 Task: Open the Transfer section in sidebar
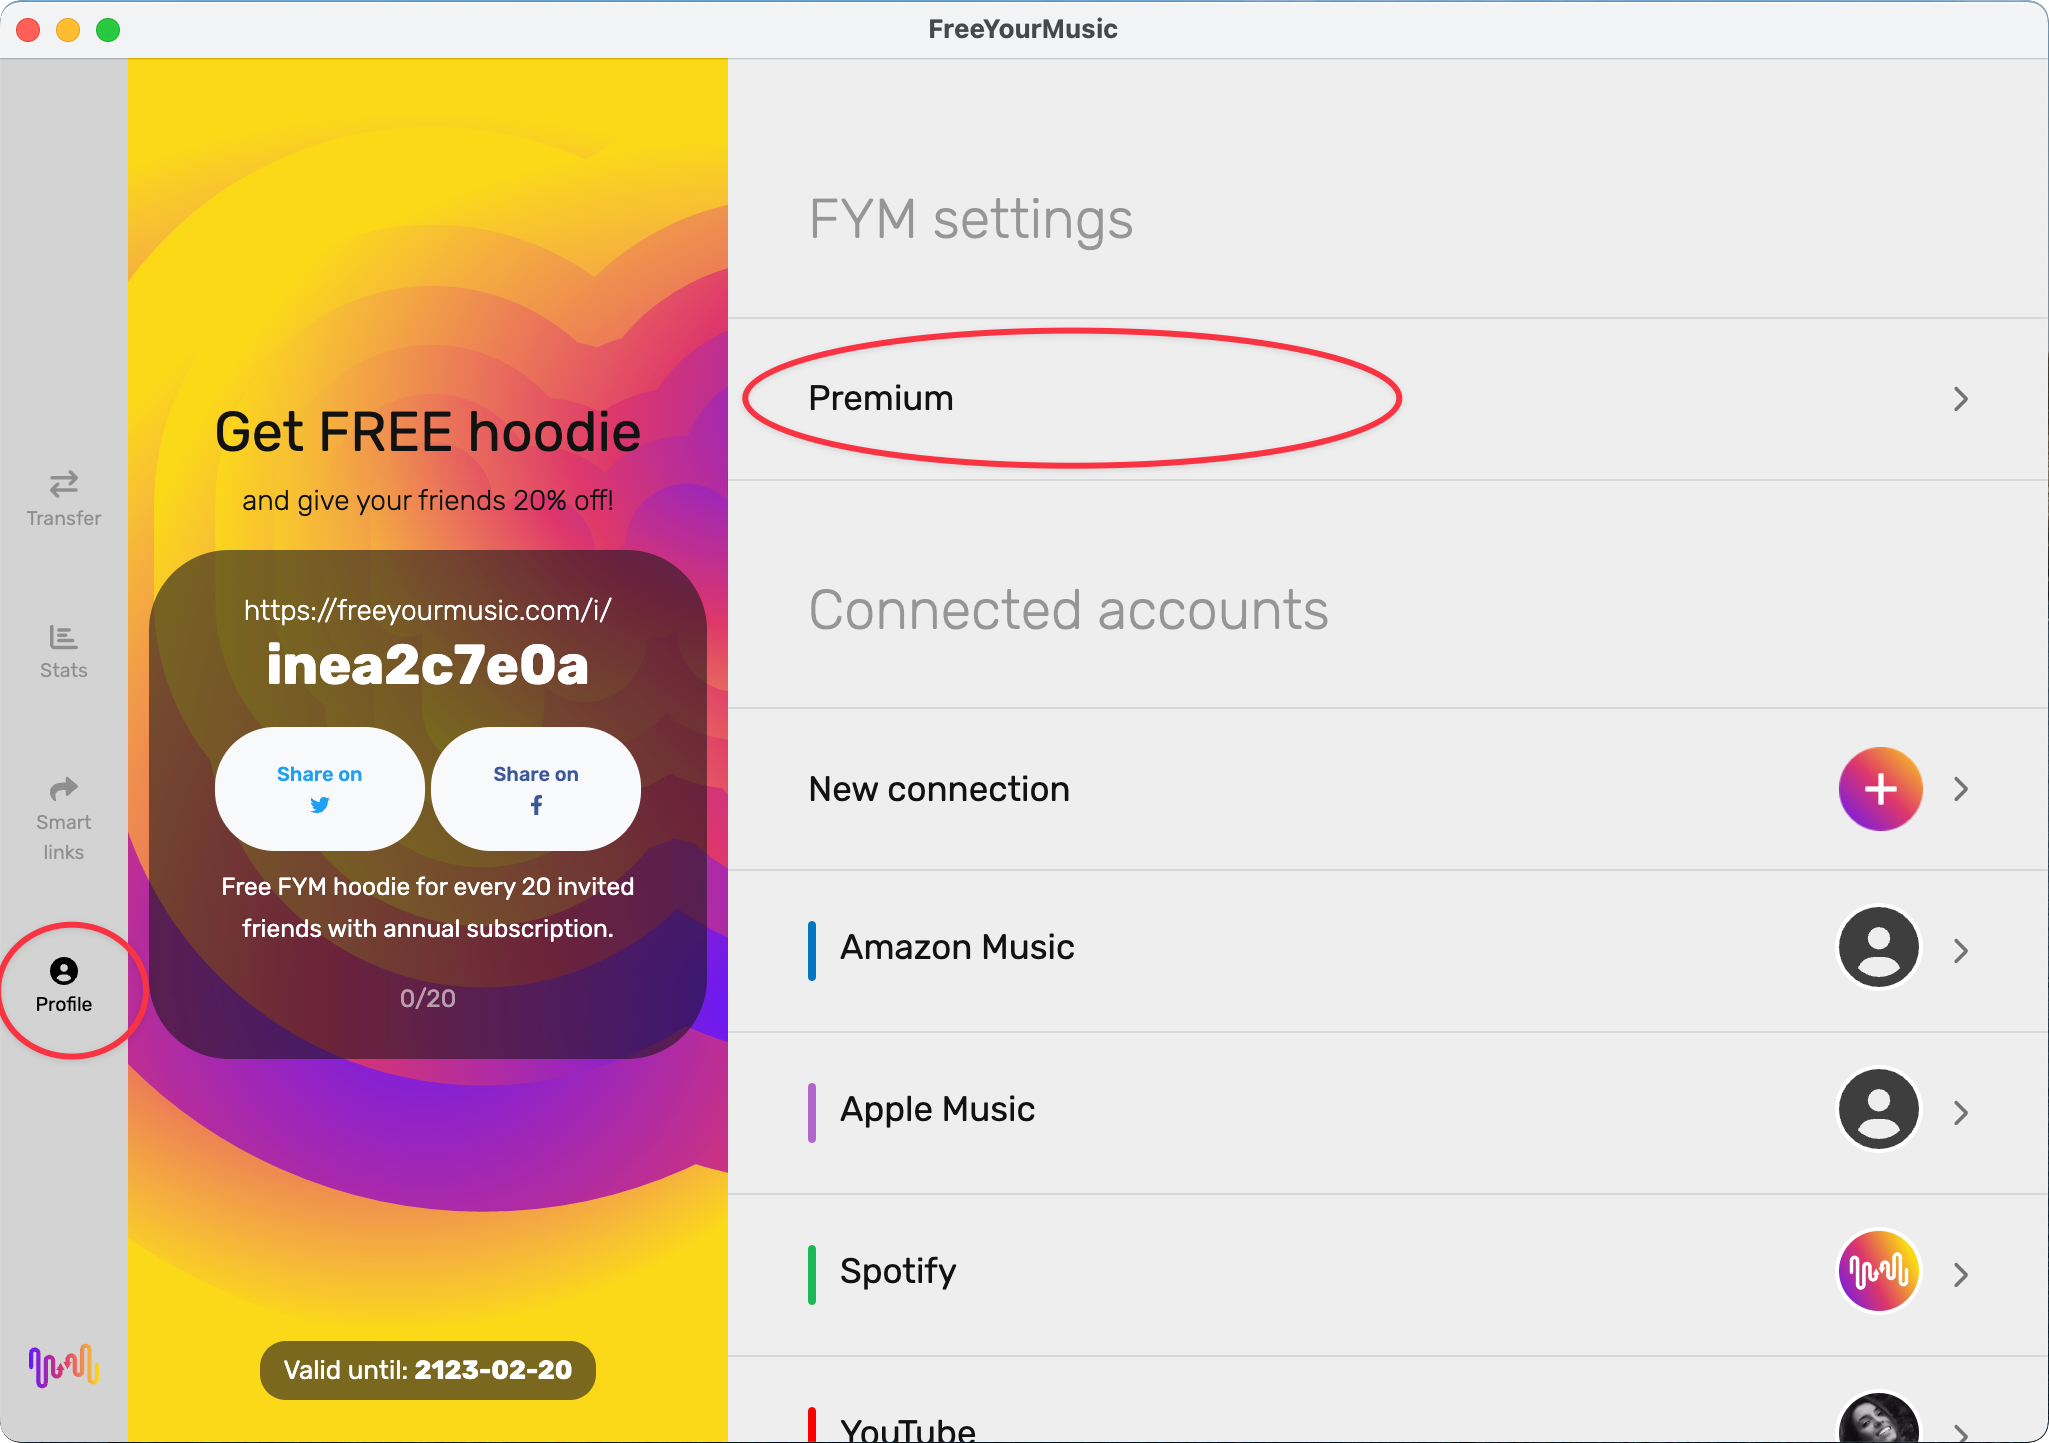click(63, 497)
